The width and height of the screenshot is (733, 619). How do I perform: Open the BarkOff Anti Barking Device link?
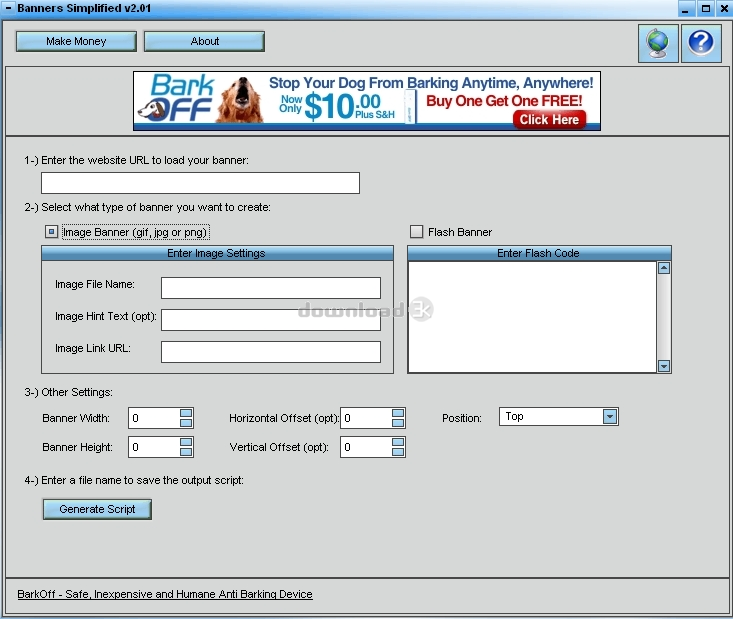[x=165, y=594]
